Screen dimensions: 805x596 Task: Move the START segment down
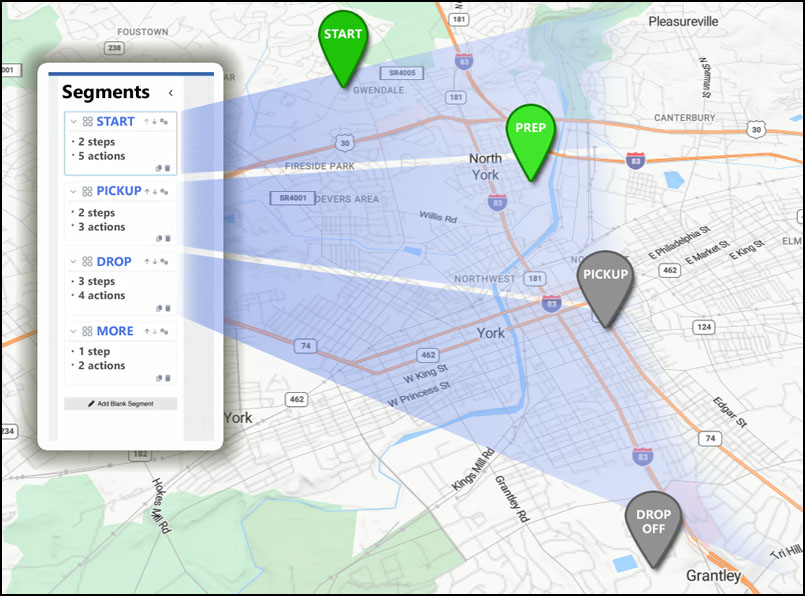(154, 122)
